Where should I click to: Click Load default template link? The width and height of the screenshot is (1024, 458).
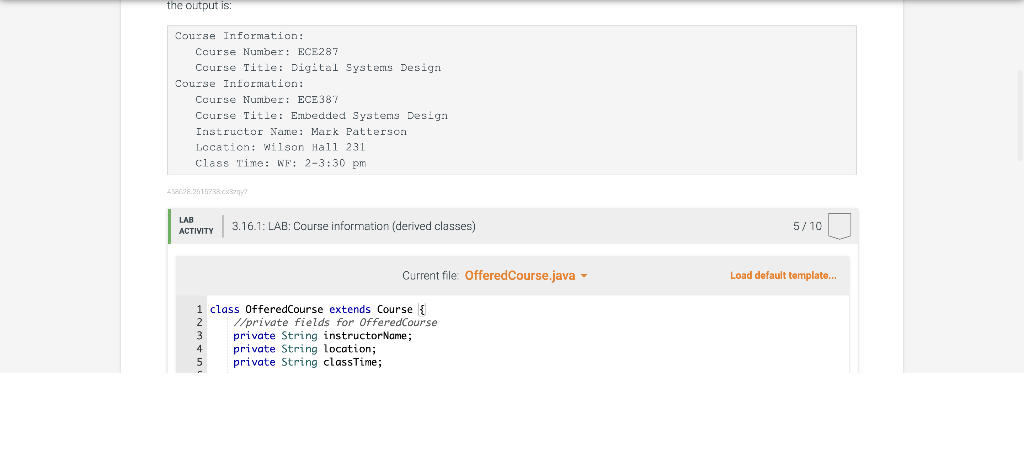(x=783, y=276)
